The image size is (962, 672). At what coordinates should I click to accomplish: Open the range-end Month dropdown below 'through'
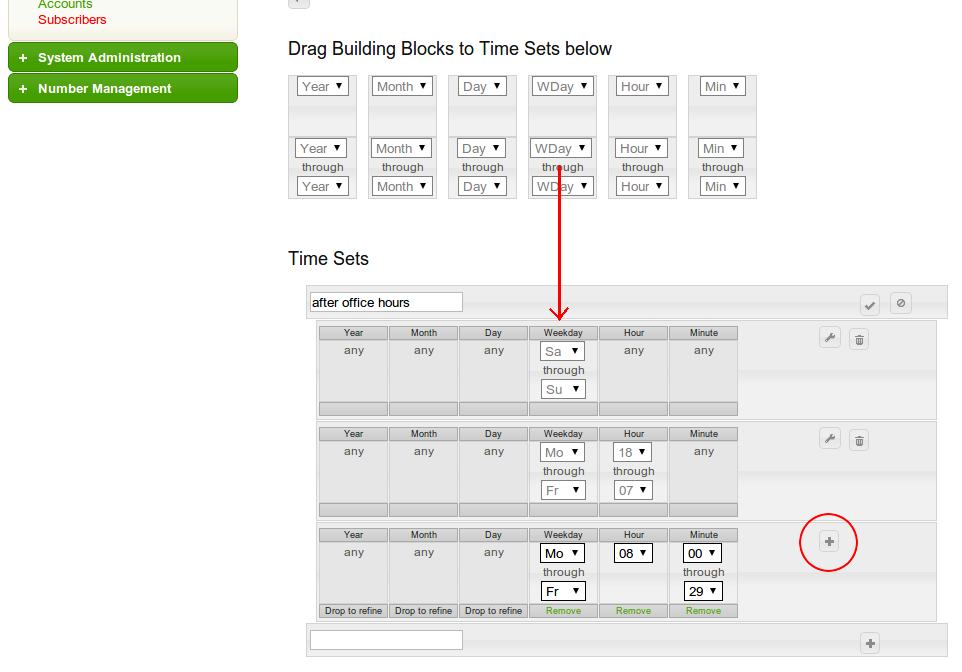402,187
